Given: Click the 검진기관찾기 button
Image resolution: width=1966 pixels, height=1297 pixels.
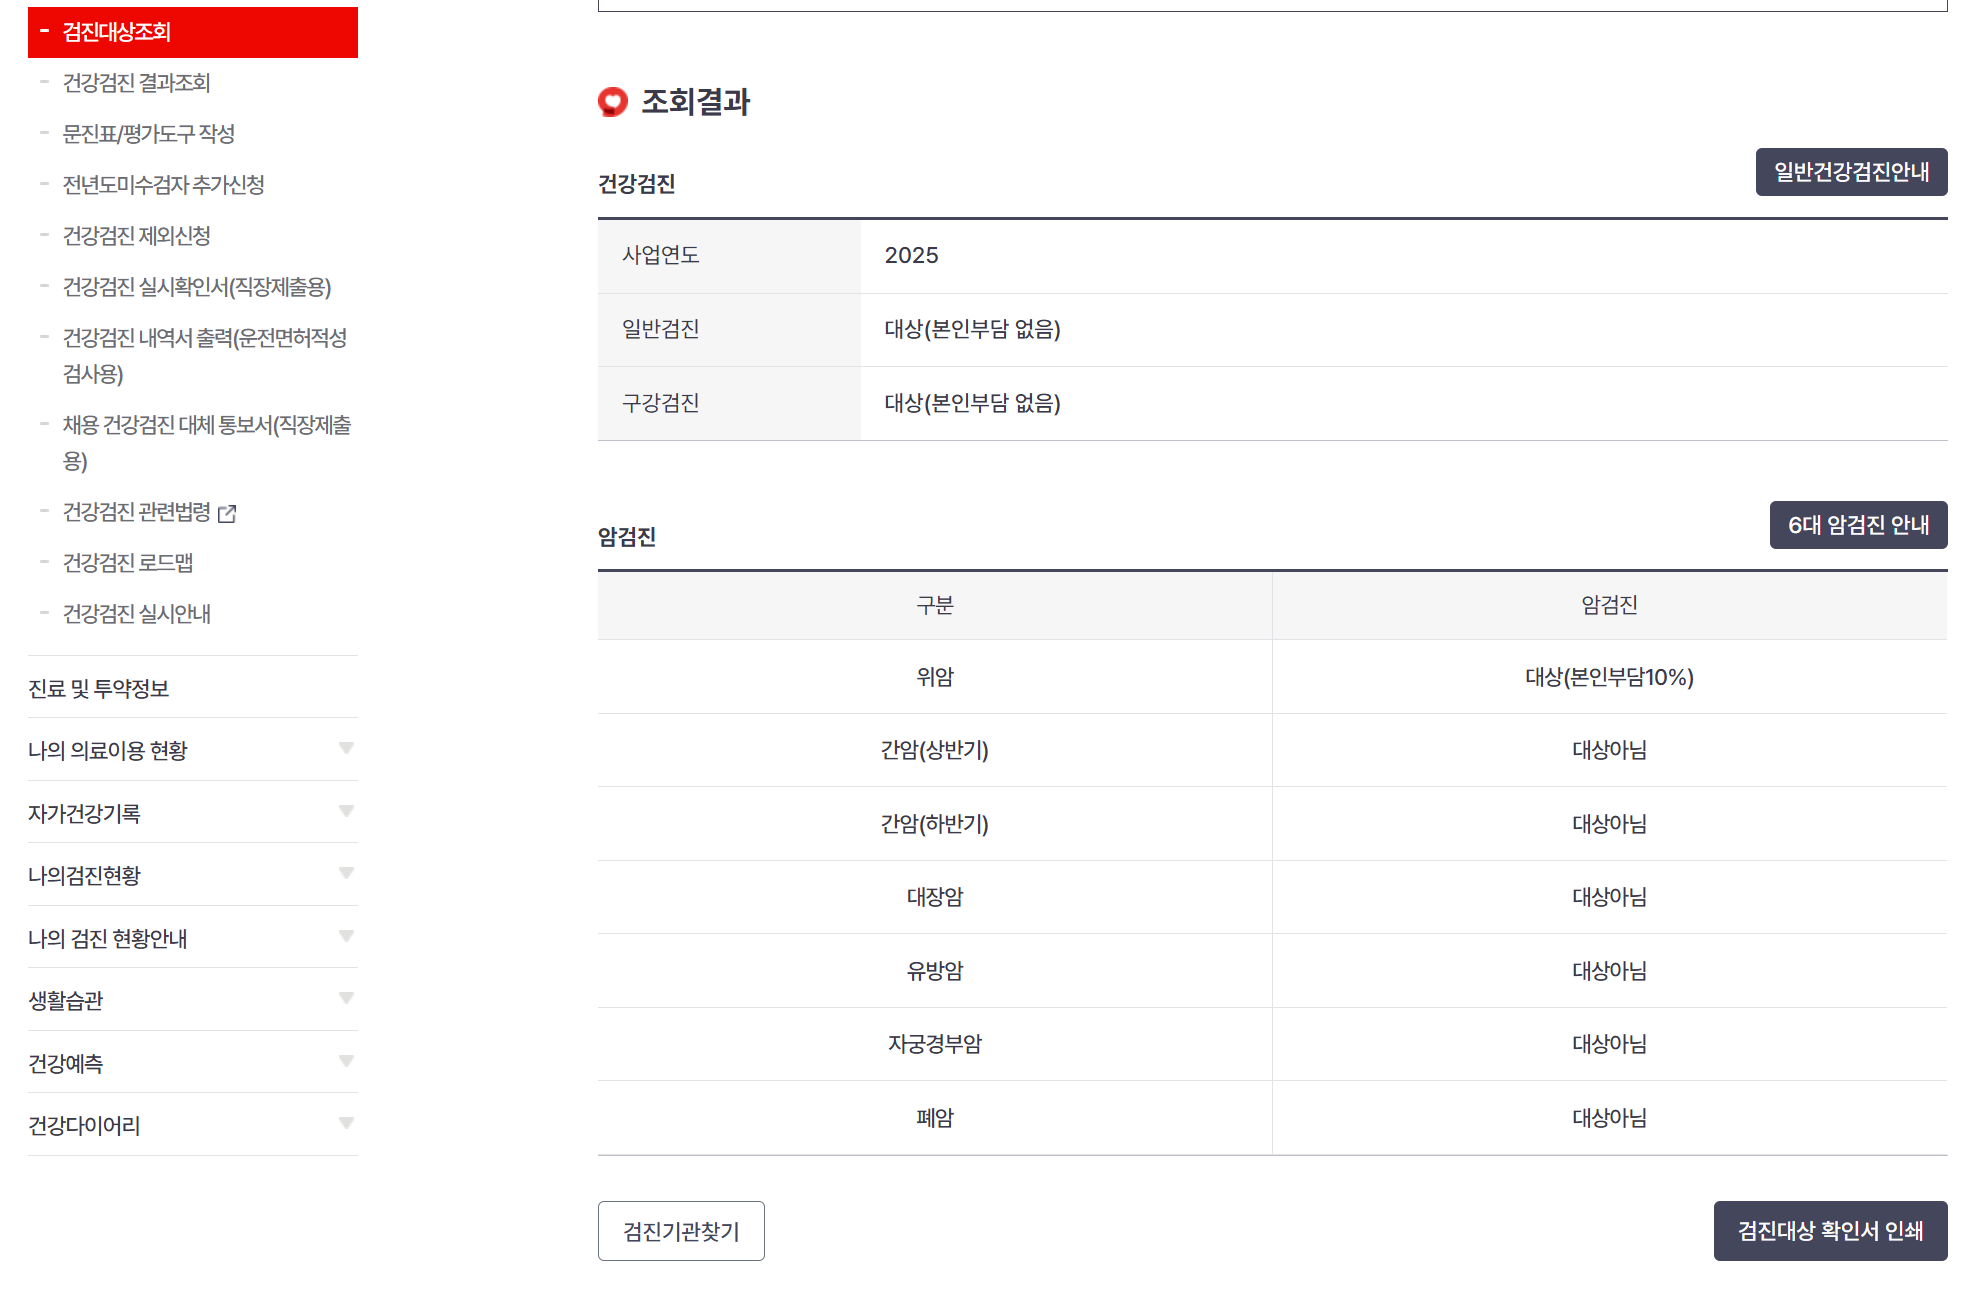Looking at the screenshot, I should [x=681, y=1231].
